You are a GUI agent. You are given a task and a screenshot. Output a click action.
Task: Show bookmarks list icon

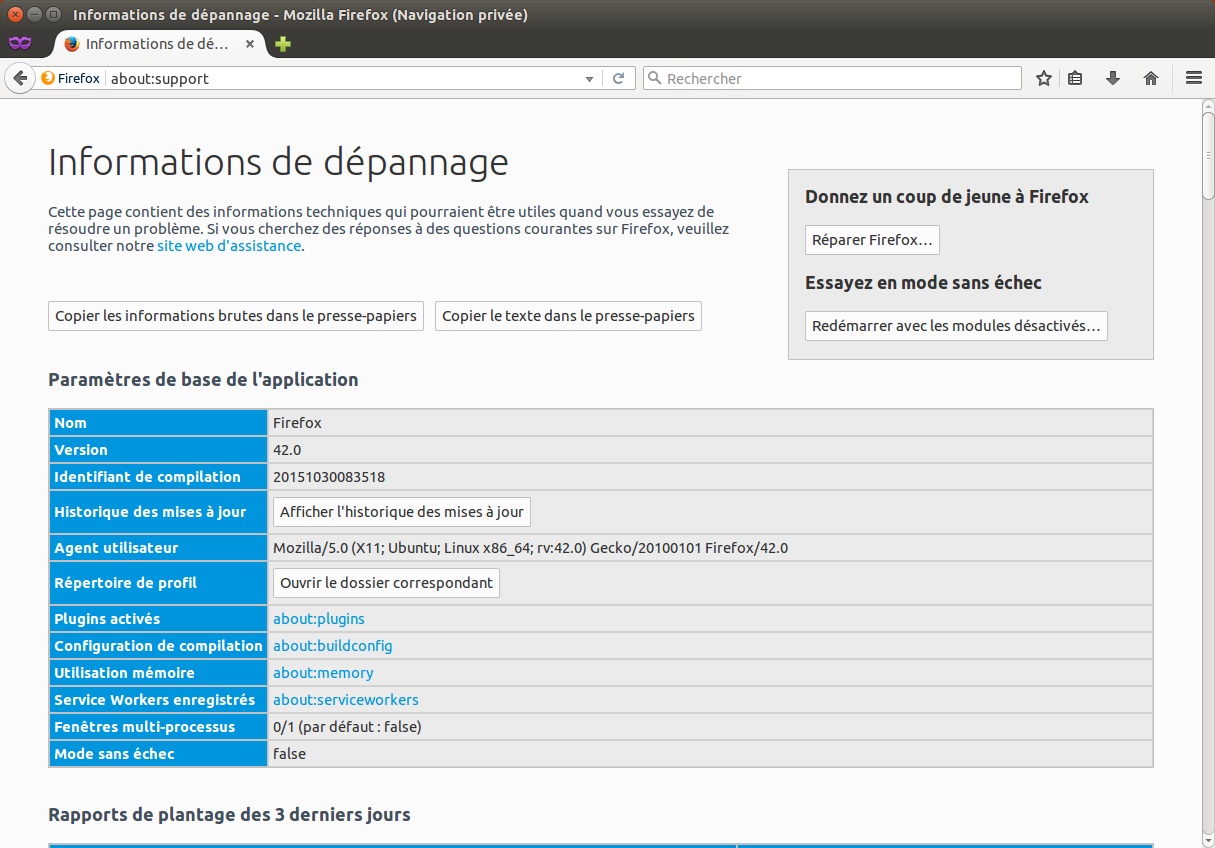pyautogui.click(x=1075, y=78)
